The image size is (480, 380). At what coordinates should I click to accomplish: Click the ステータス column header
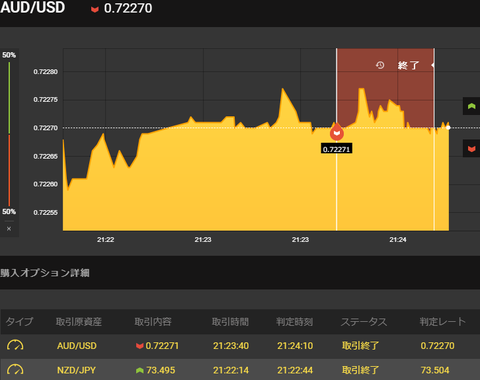[364, 322]
